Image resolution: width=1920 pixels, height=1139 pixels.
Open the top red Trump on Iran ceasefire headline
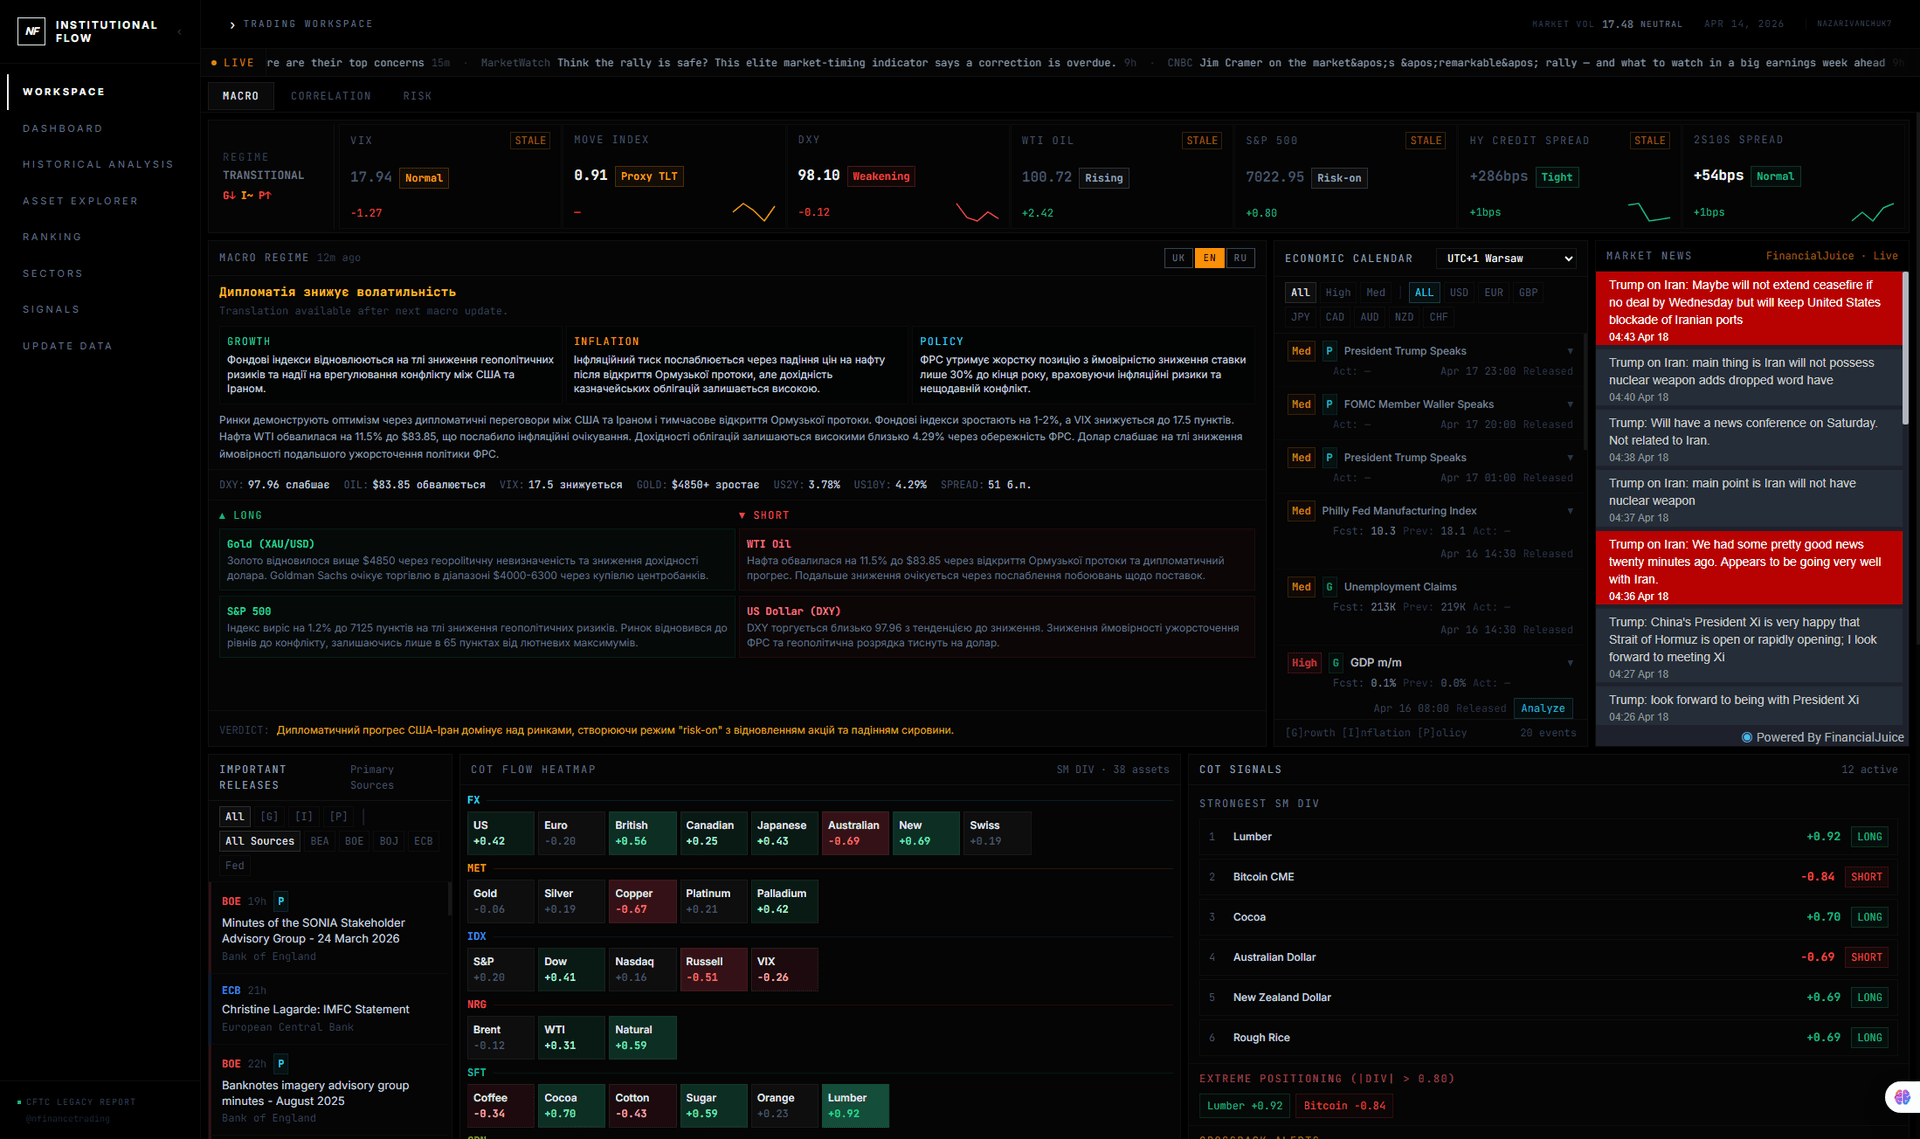pos(1748,310)
